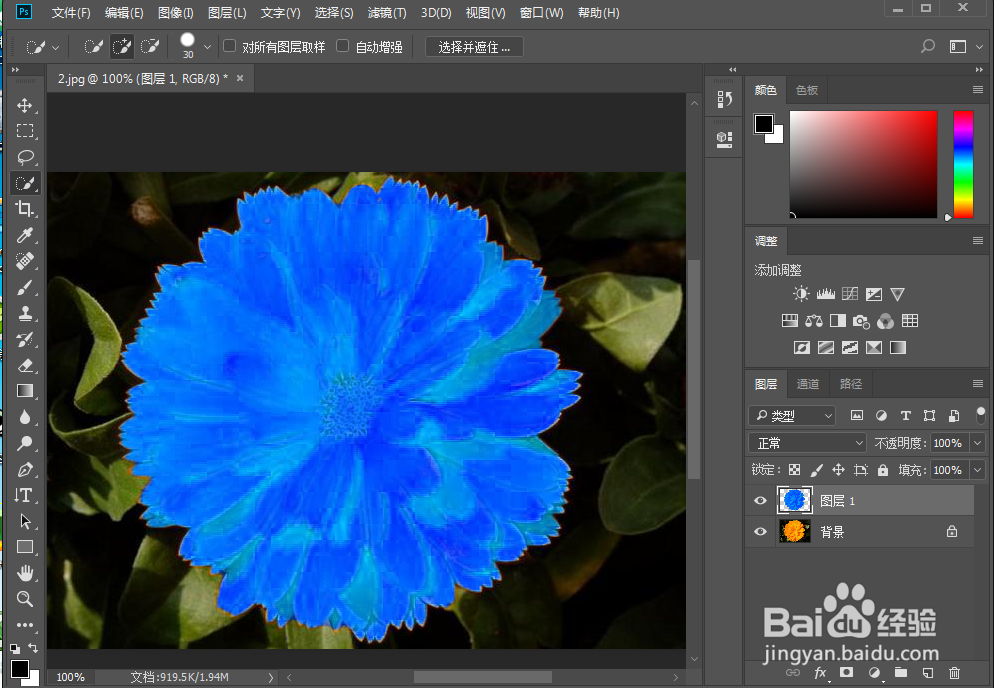This screenshot has width=994, height=688.
Task: Open layer style fx menu
Action: 820,673
